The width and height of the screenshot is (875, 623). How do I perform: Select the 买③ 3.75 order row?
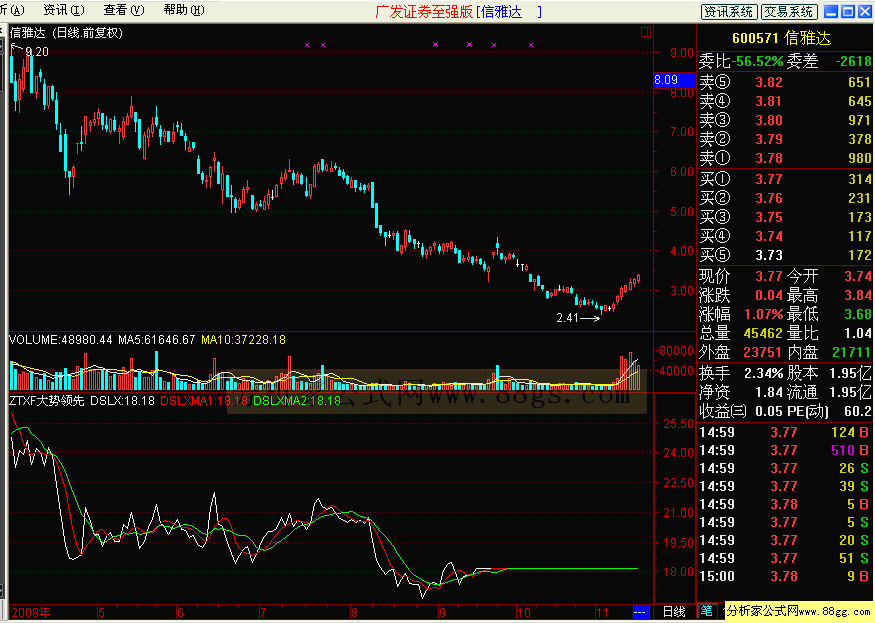tap(785, 217)
